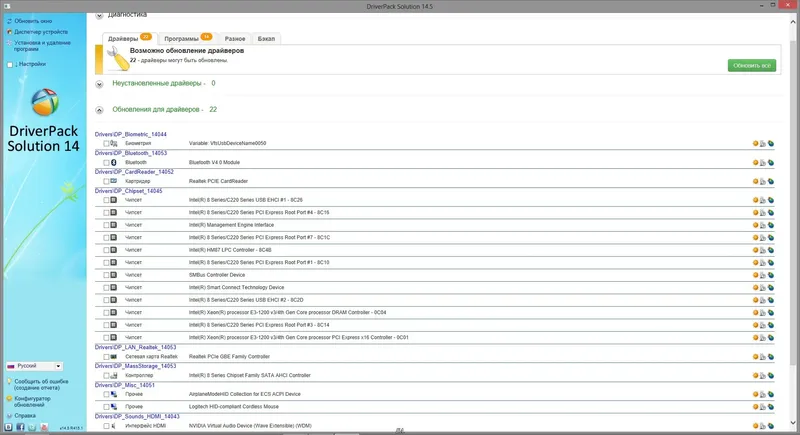The image size is (800, 435).
Task: Click globe icon in Logitech HID-compliant Cordless Mouse row
Action: coord(771,406)
